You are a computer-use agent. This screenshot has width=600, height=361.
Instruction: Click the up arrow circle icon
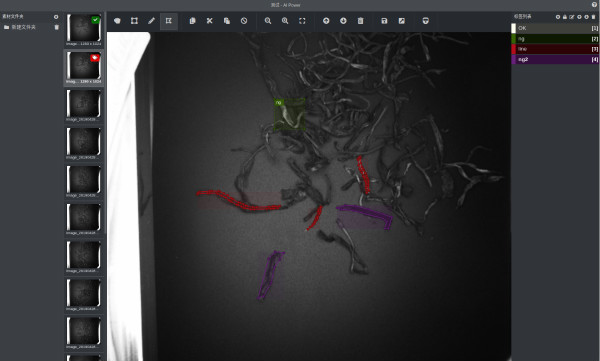click(326, 21)
